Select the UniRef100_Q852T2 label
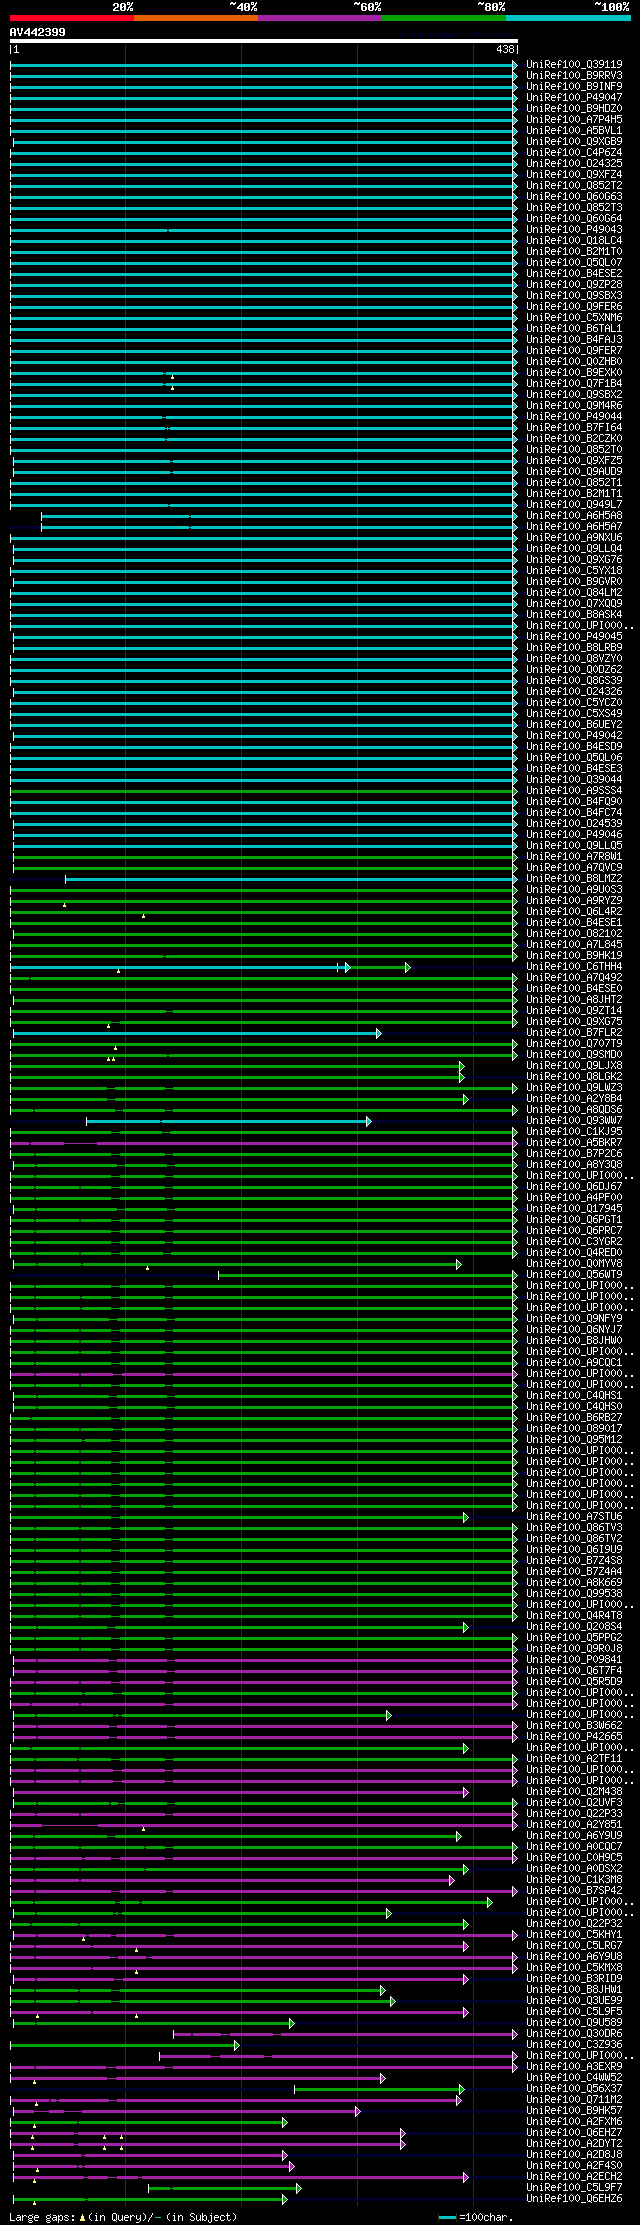 574,186
